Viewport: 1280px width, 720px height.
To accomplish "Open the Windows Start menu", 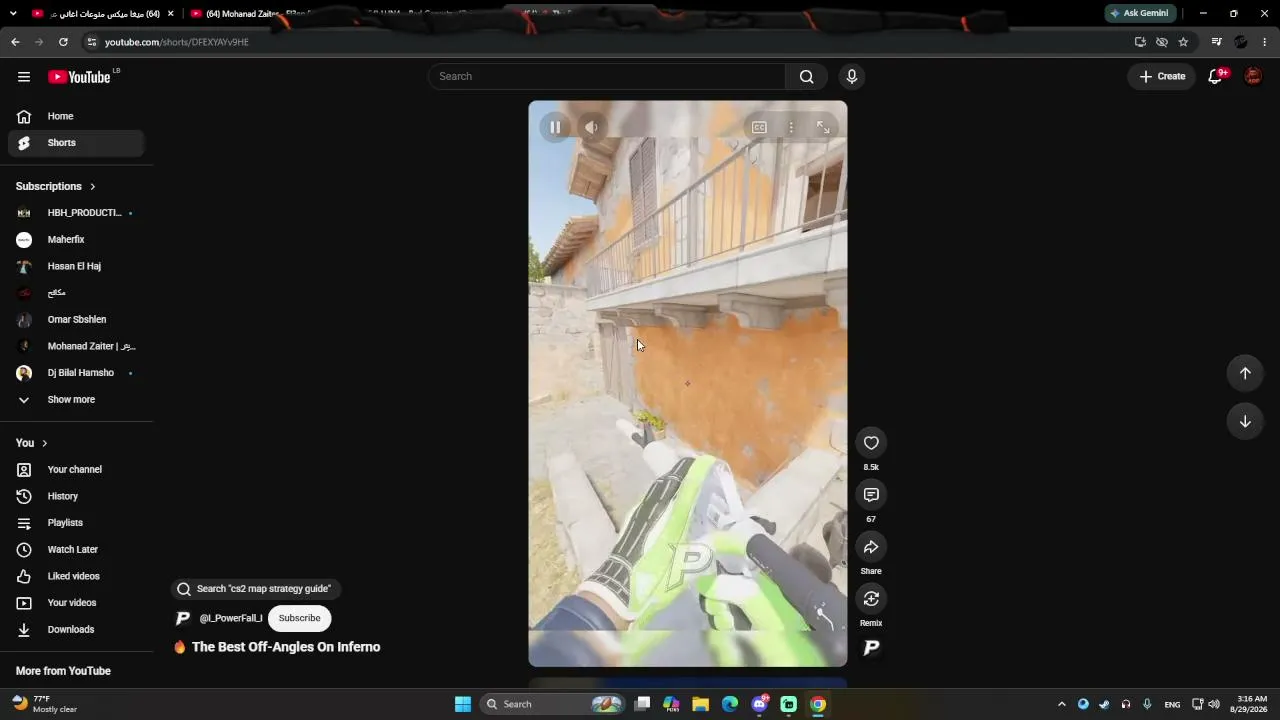I will 463,704.
